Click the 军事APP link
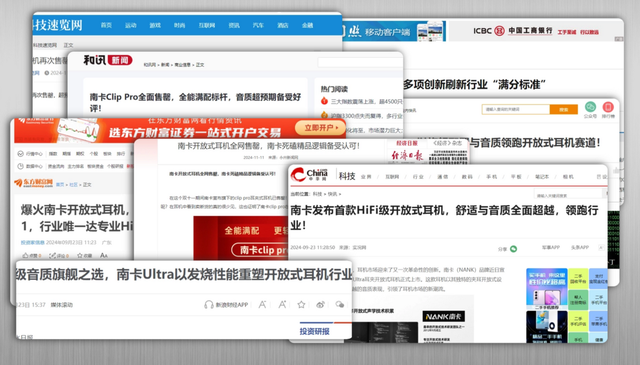The height and width of the screenshot is (365, 640). (x=551, y=247)
